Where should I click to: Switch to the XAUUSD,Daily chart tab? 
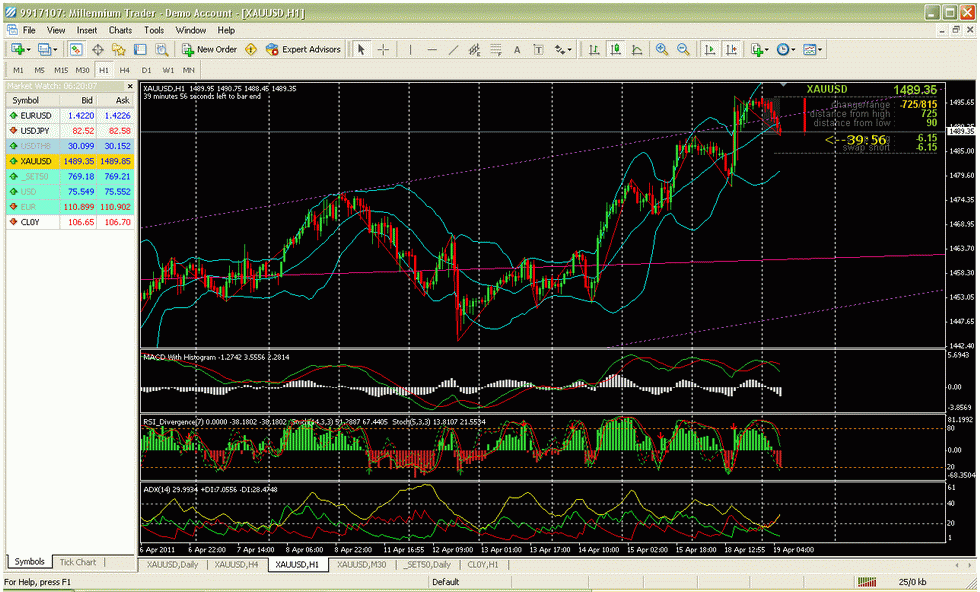point(172,564)
